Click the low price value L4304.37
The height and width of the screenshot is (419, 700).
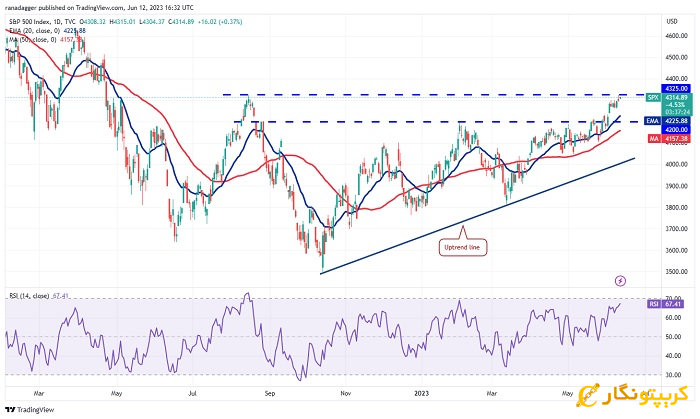152,21
